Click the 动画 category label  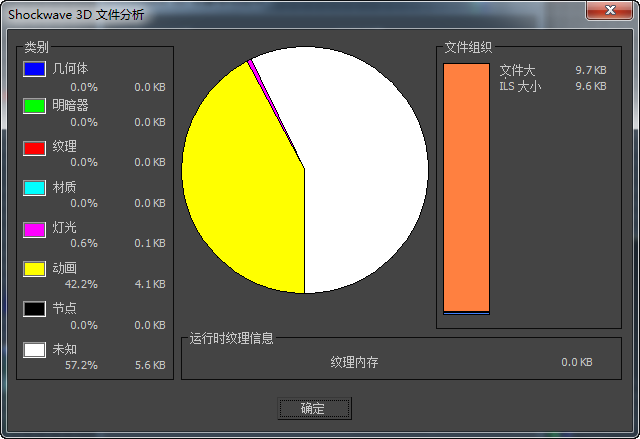64,268
